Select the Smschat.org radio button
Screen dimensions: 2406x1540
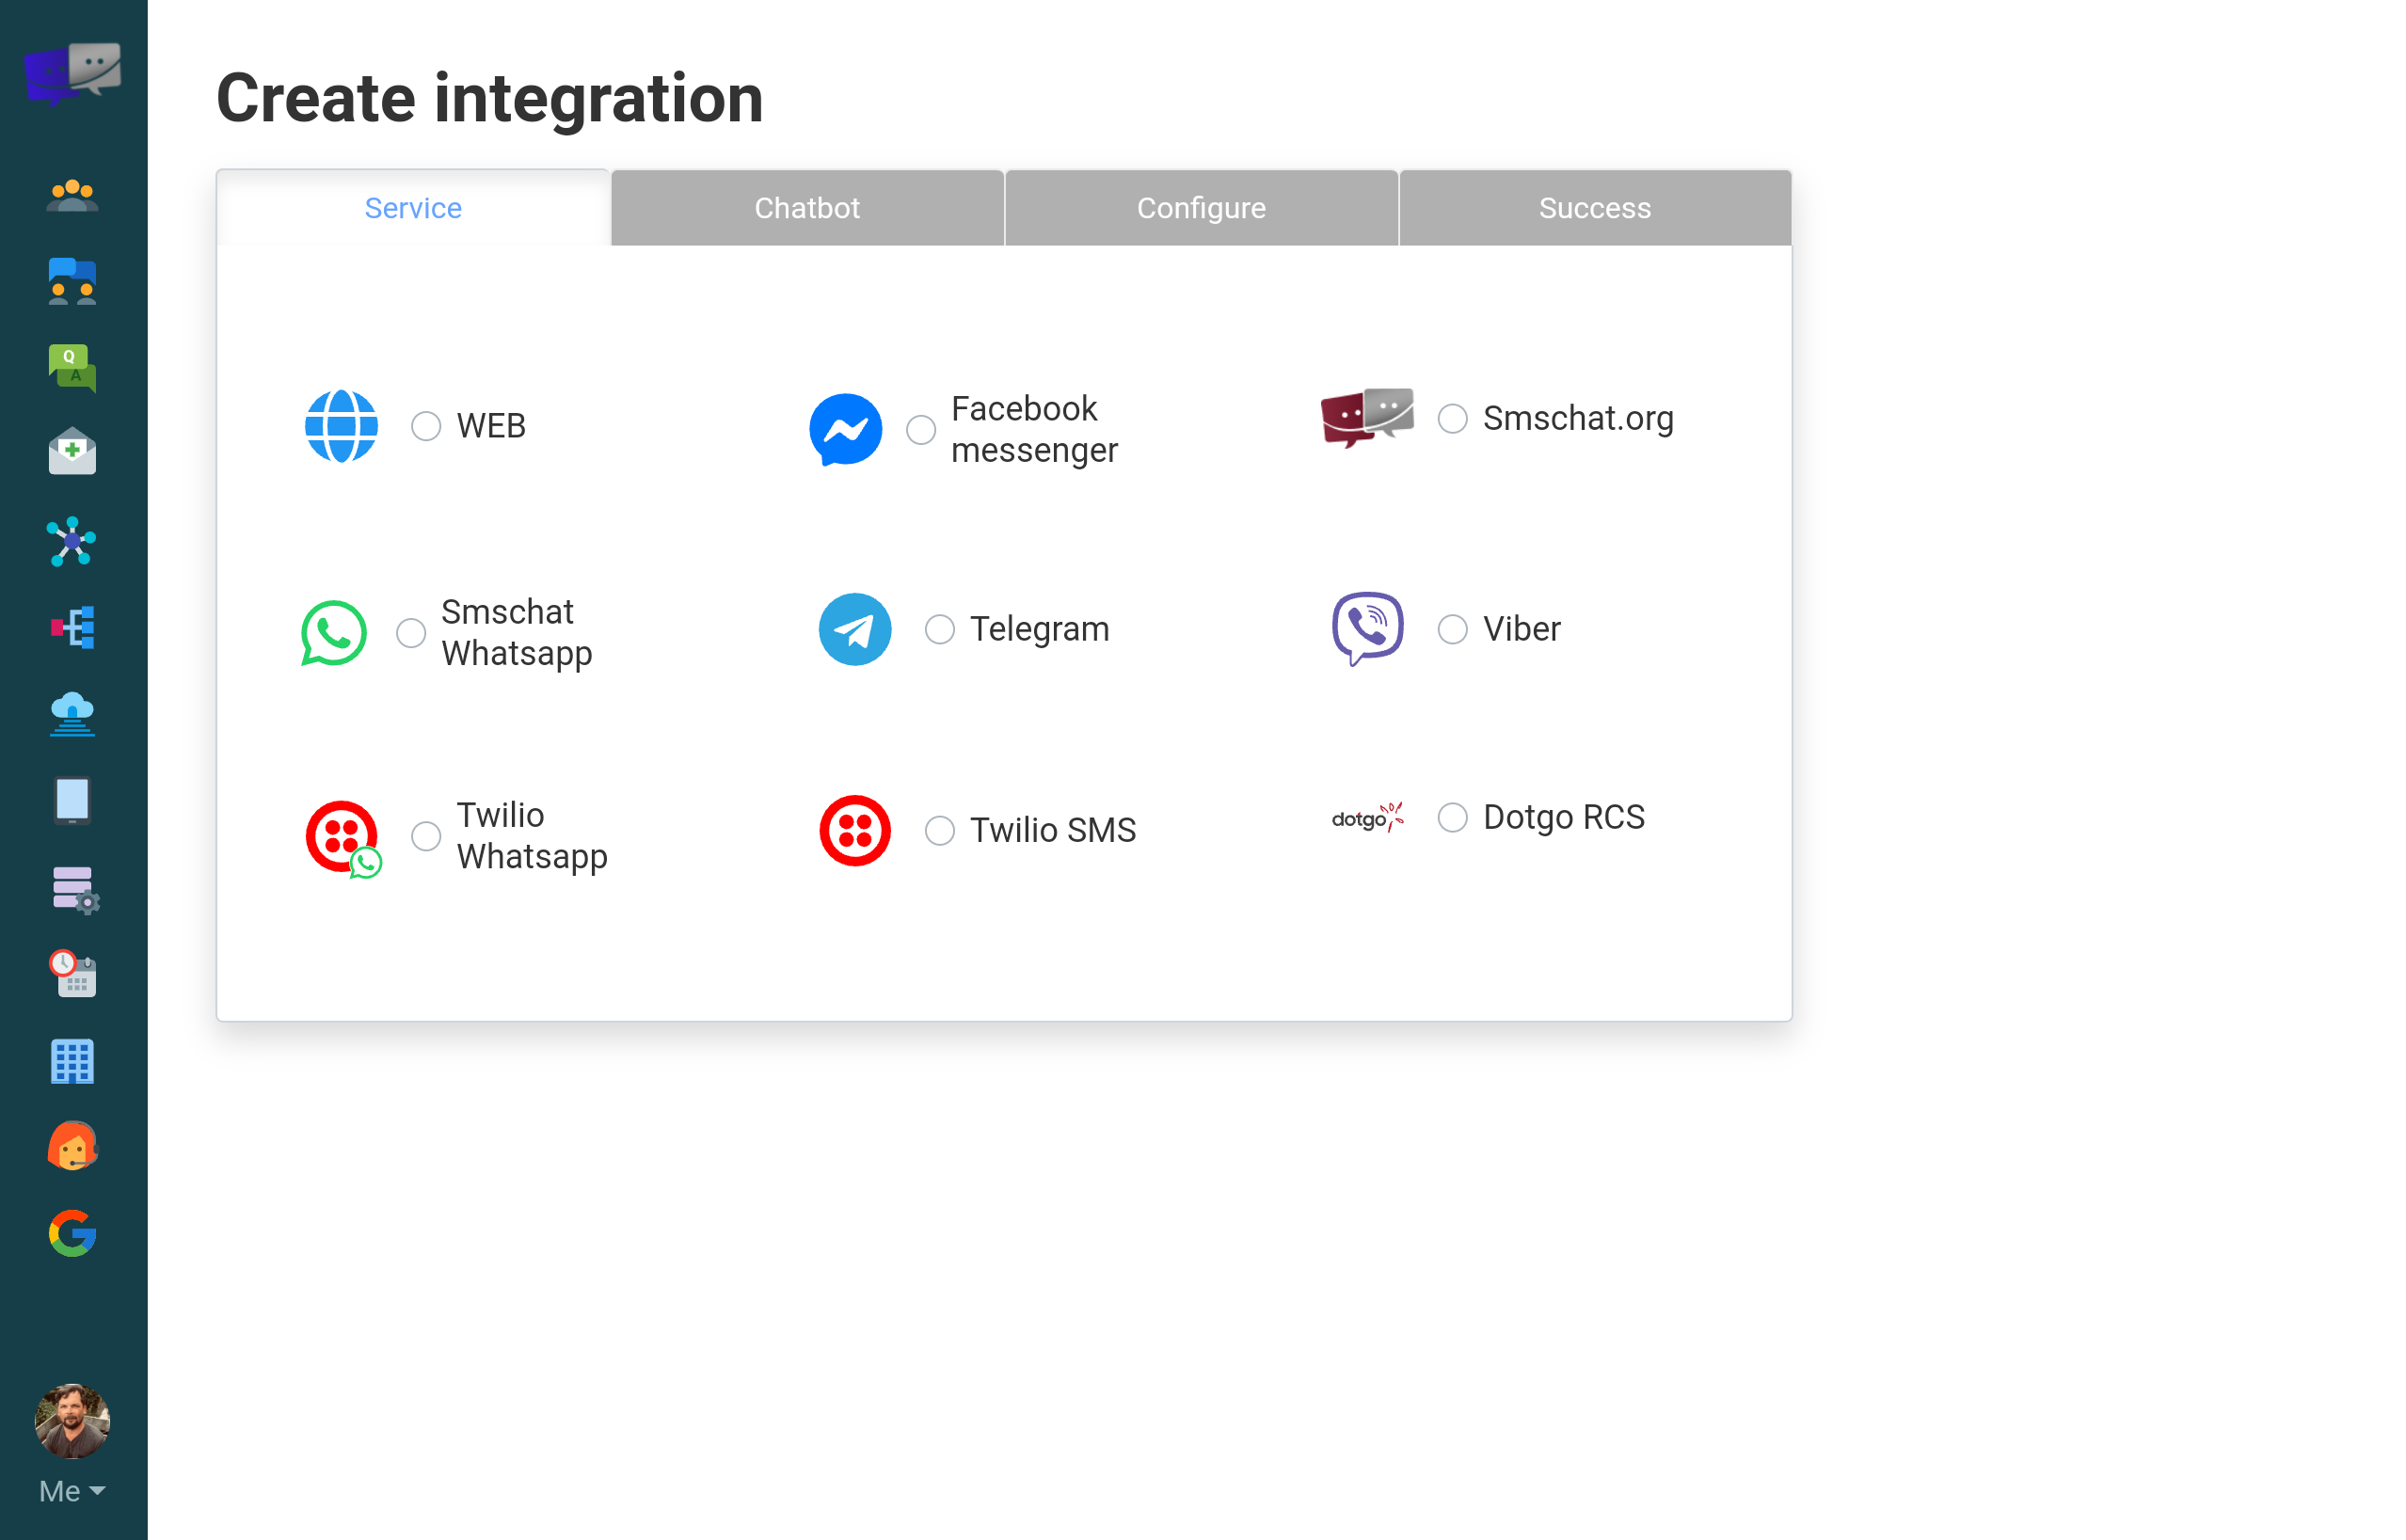(1453, 418)
